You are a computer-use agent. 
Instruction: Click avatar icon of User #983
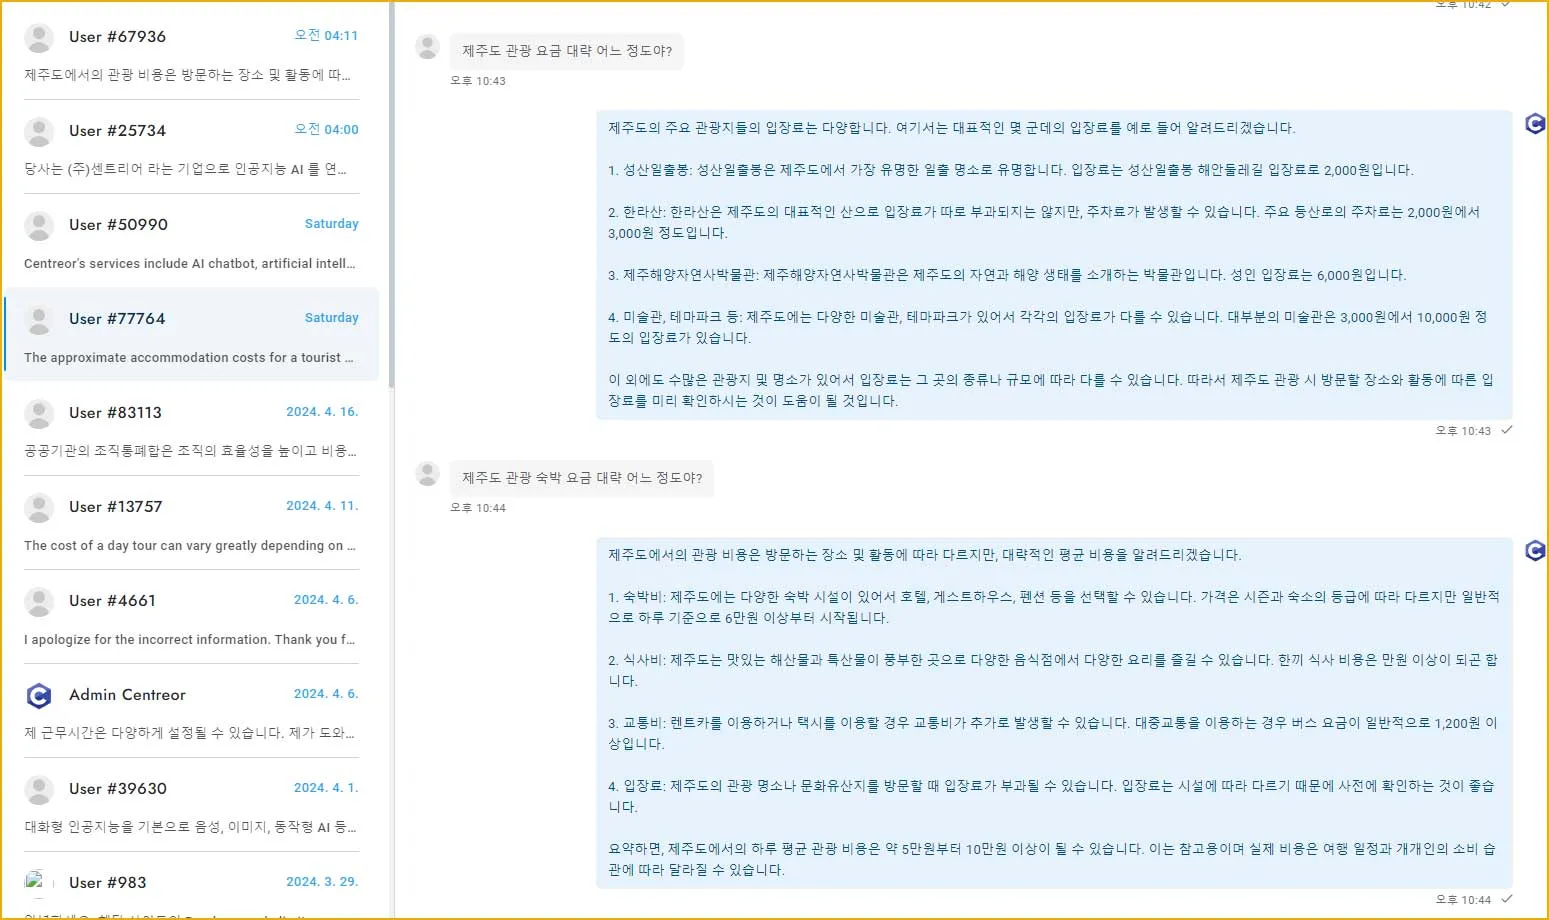[x=37, y=883]
